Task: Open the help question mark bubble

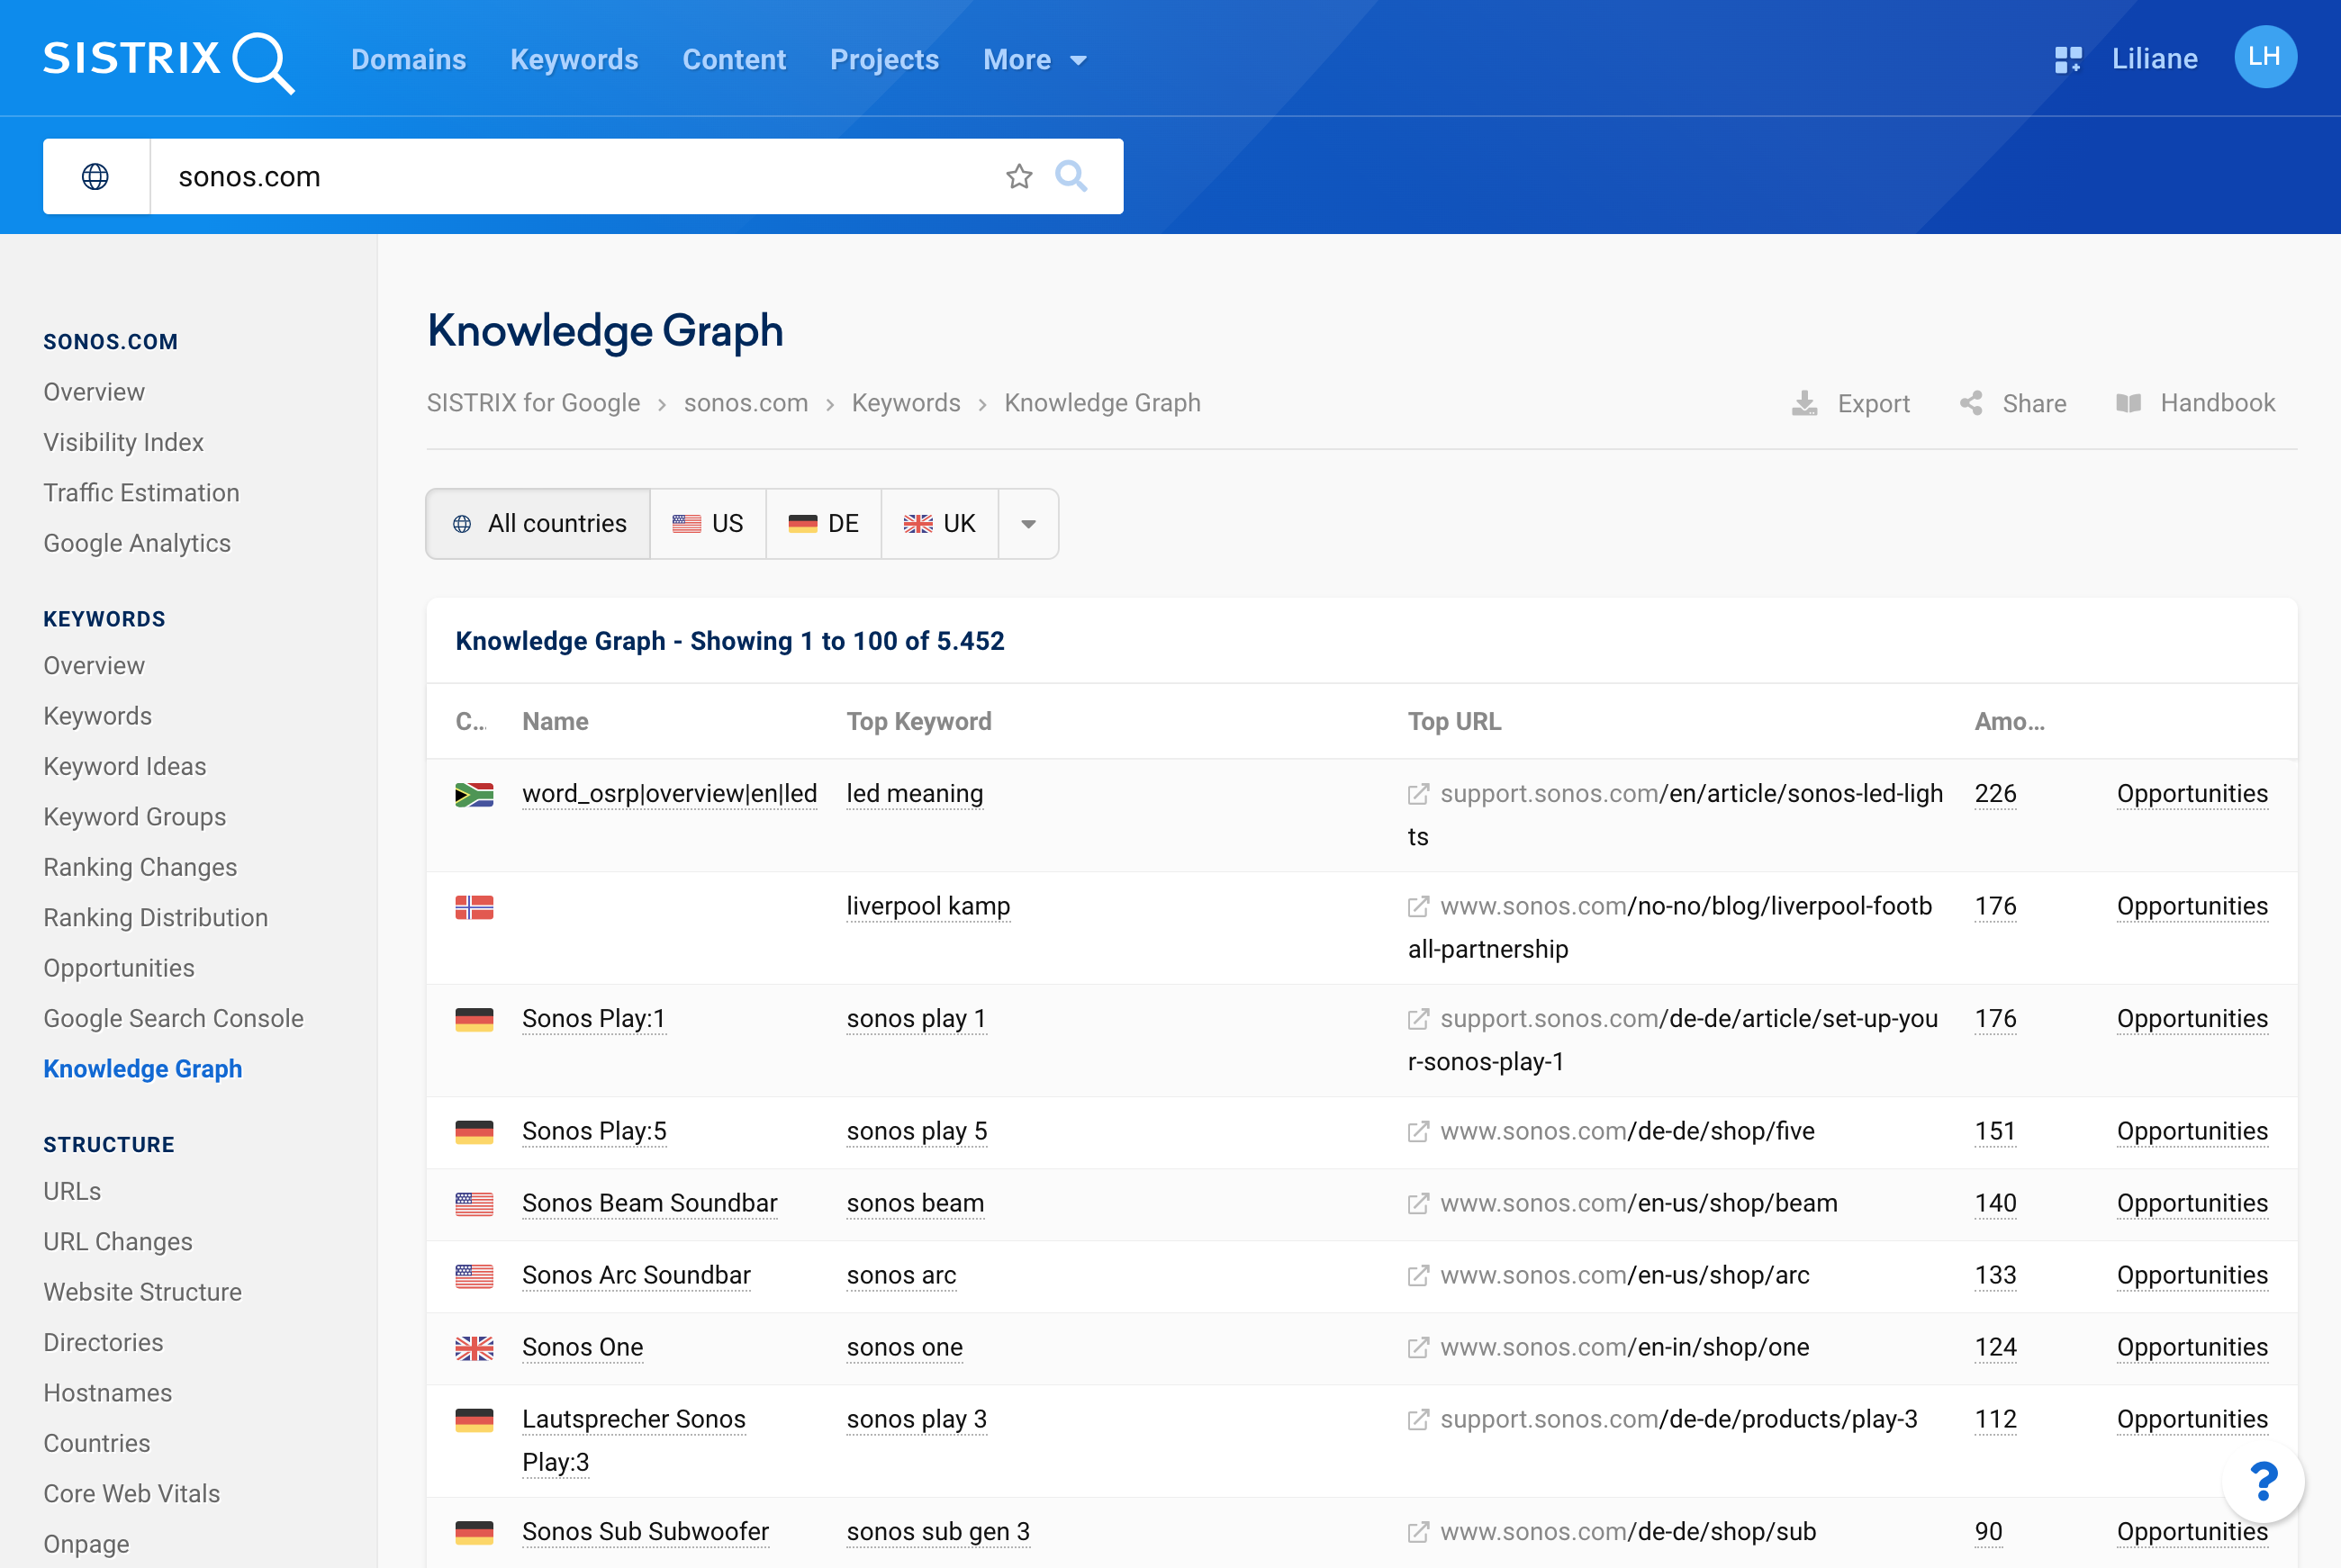Action: pyautogui.click(x=2263, y=1481)
